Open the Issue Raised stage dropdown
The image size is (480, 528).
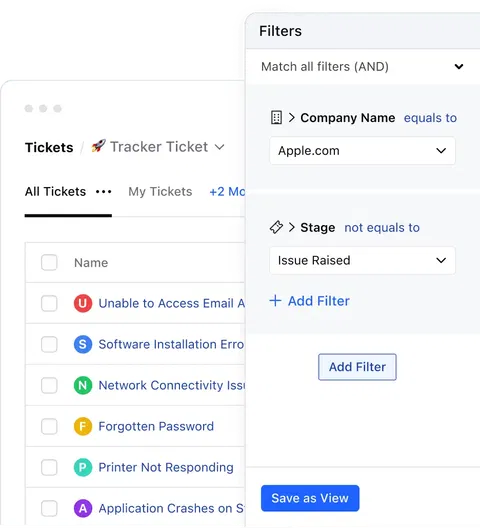(x=362, y=260)
